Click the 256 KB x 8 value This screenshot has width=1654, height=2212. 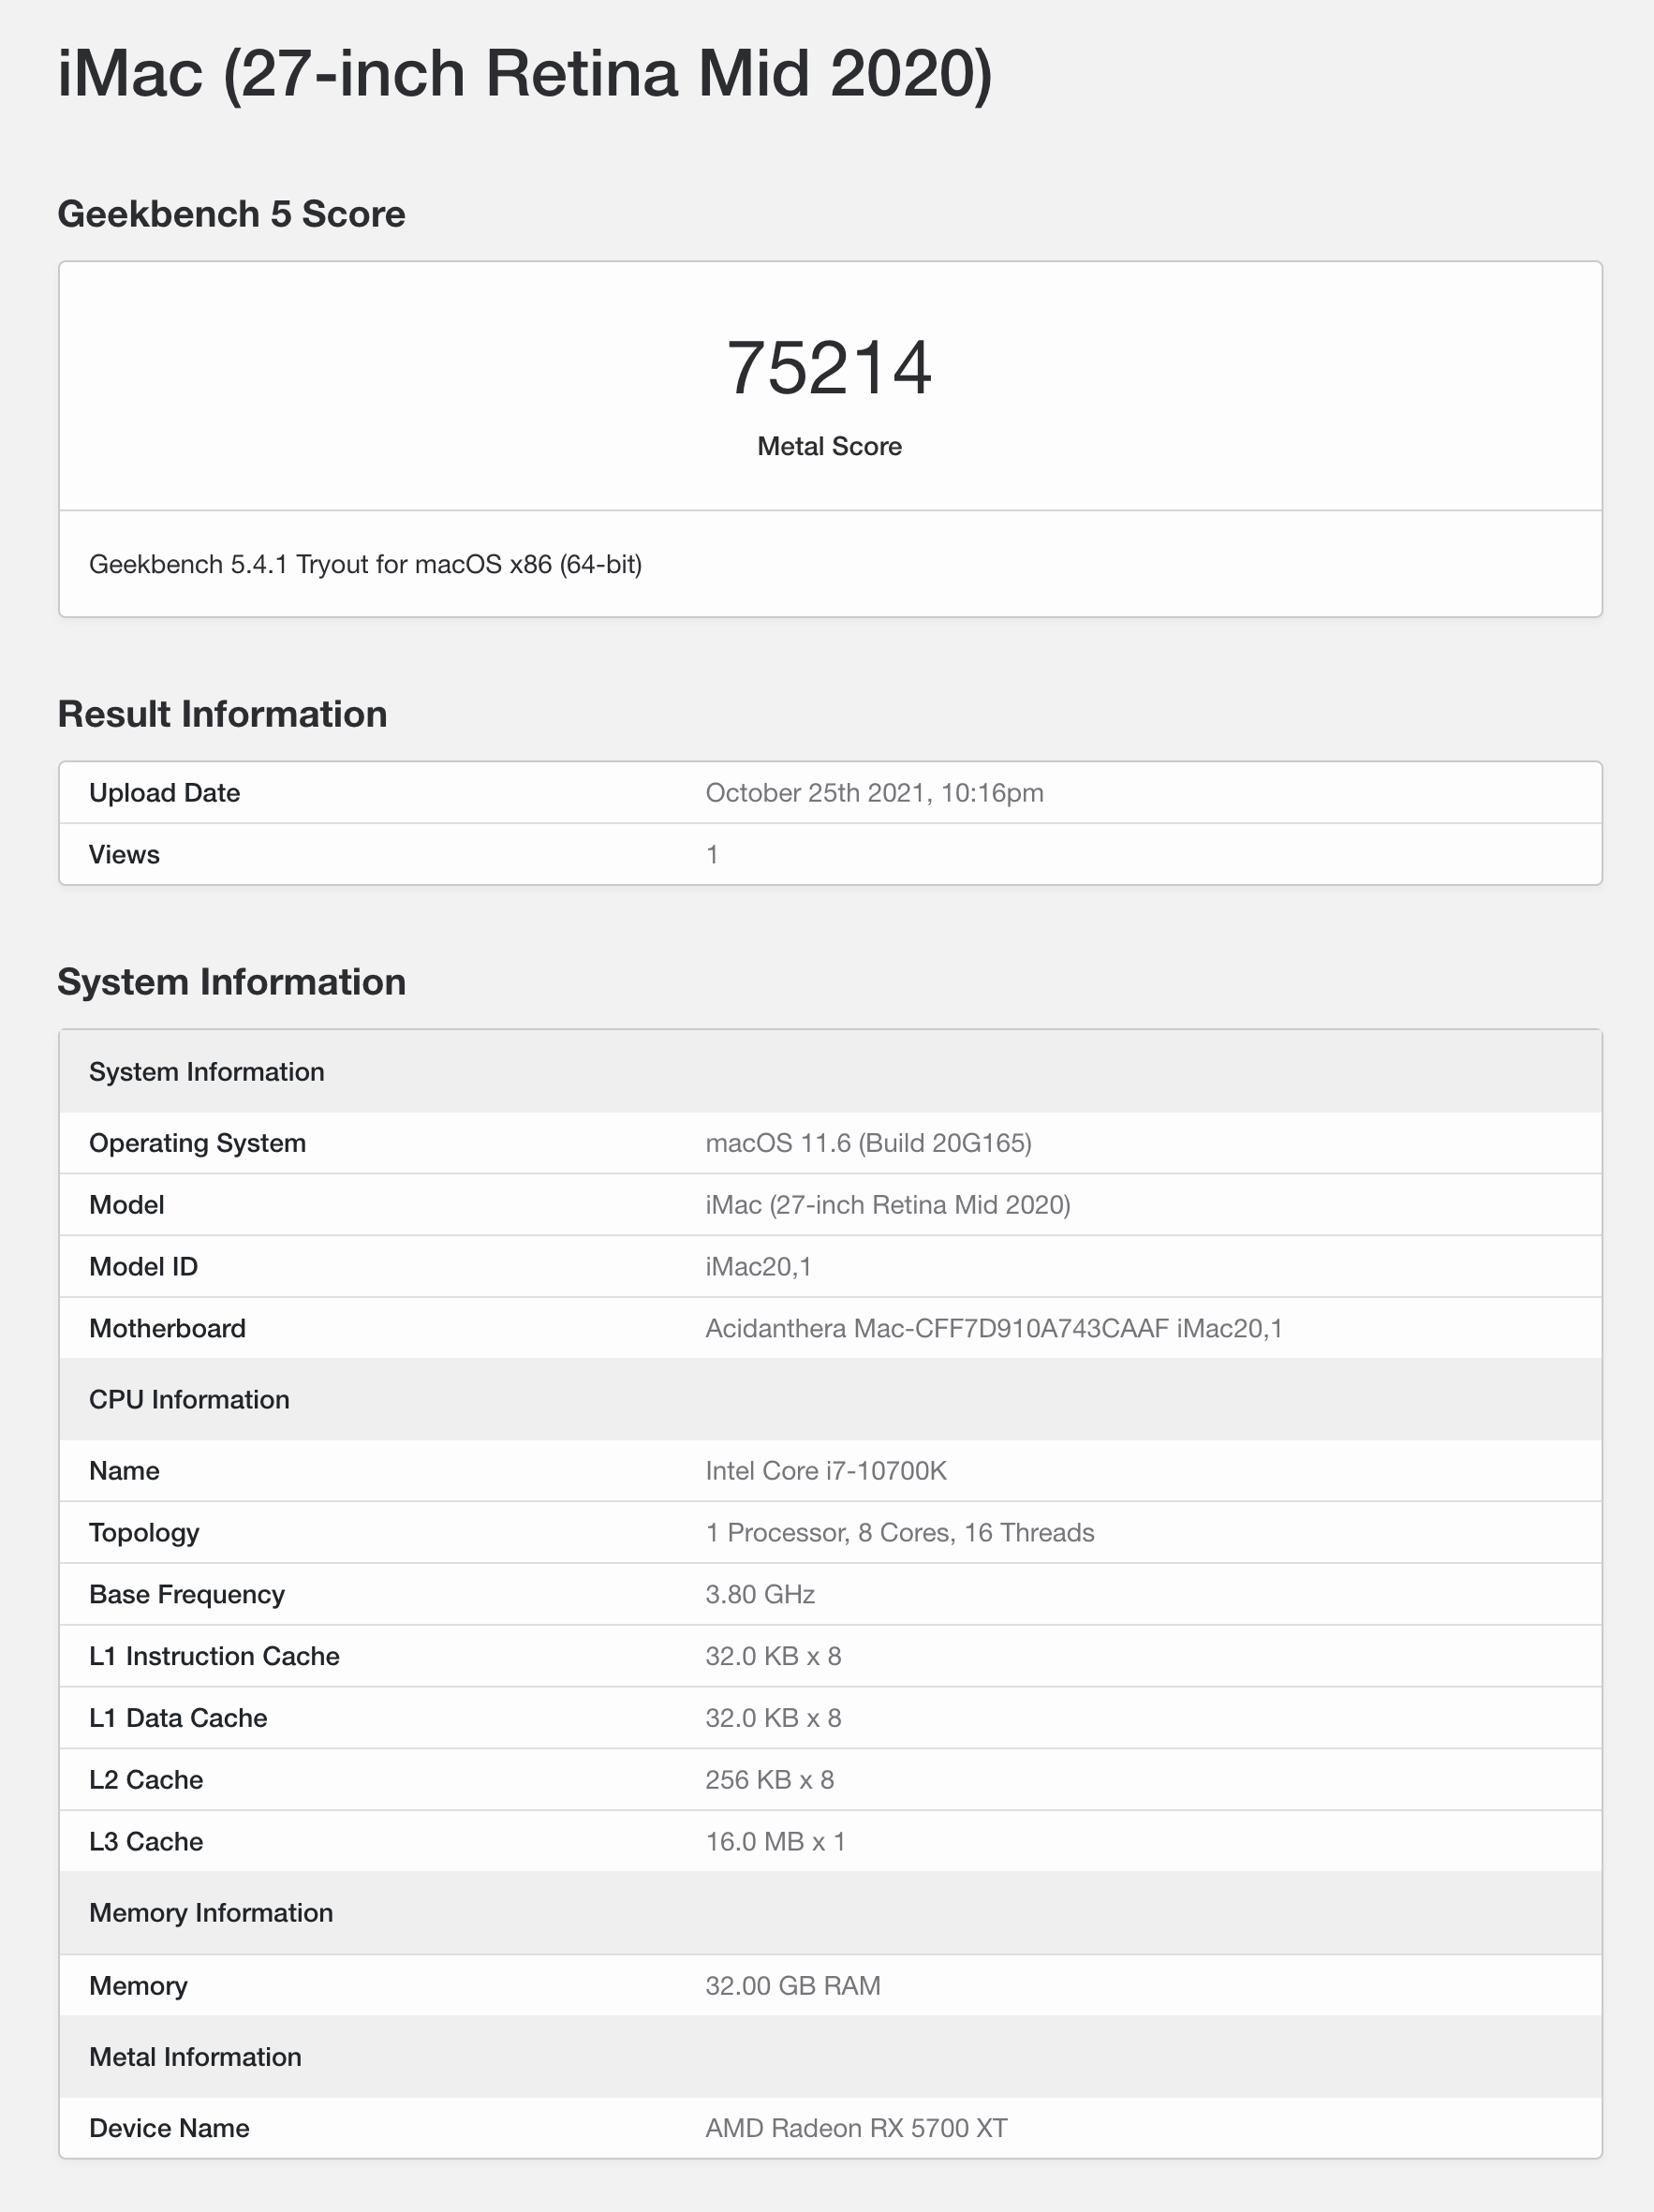click(770, 1781)
